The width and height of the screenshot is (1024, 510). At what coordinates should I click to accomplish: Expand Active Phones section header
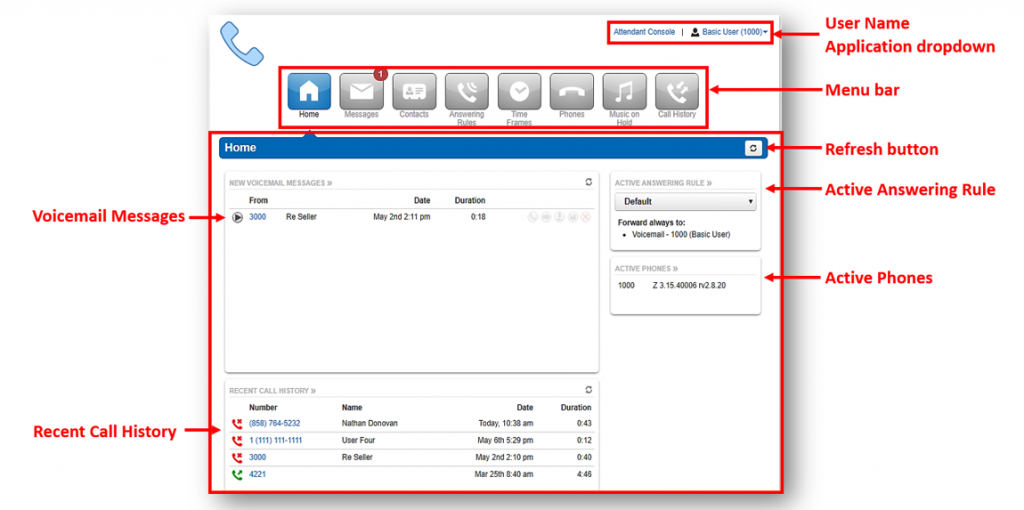click(646, 269)
